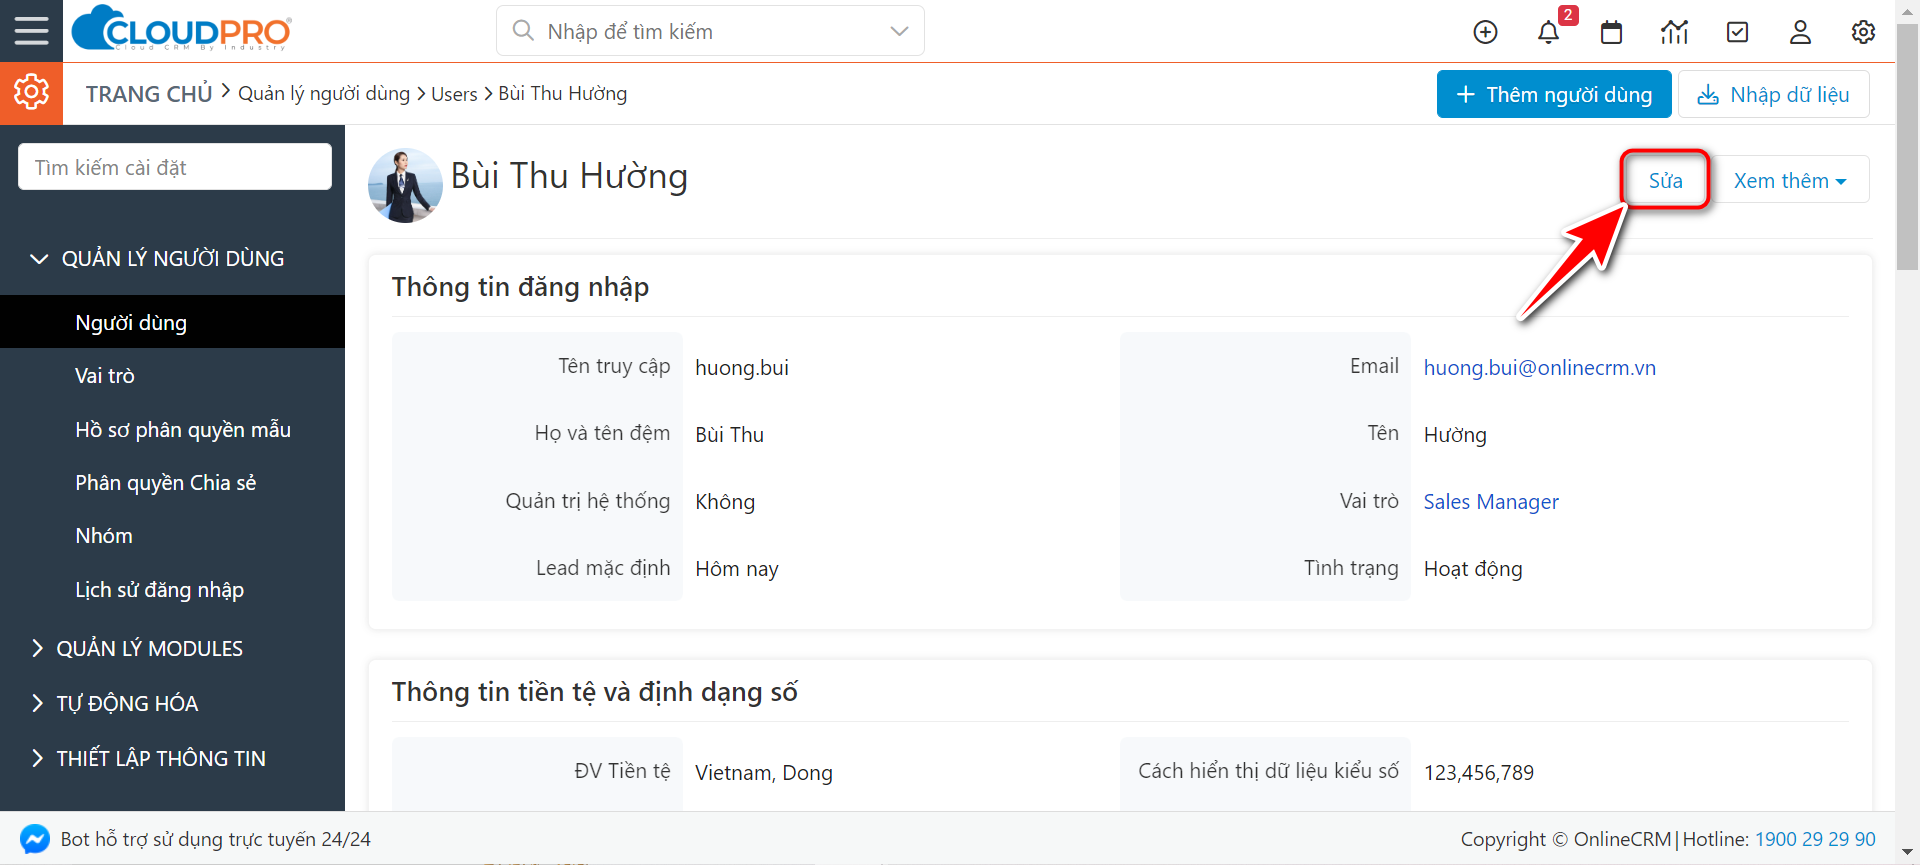Click Thêm người dùng button
1920x865 pixels.
tap(1554, 94)
